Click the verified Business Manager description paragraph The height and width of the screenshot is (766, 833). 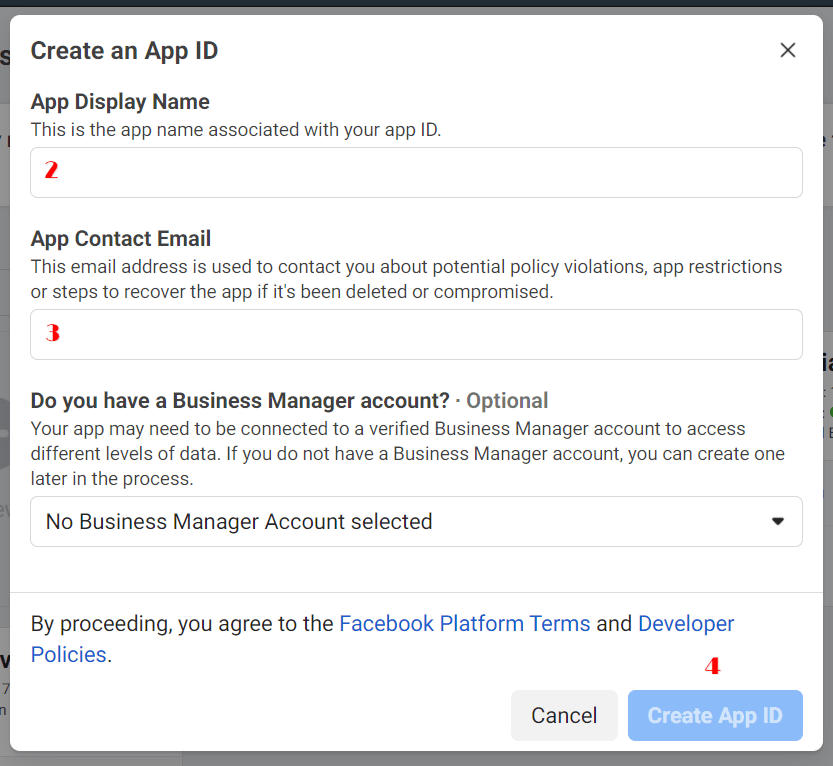pos(407,454)
